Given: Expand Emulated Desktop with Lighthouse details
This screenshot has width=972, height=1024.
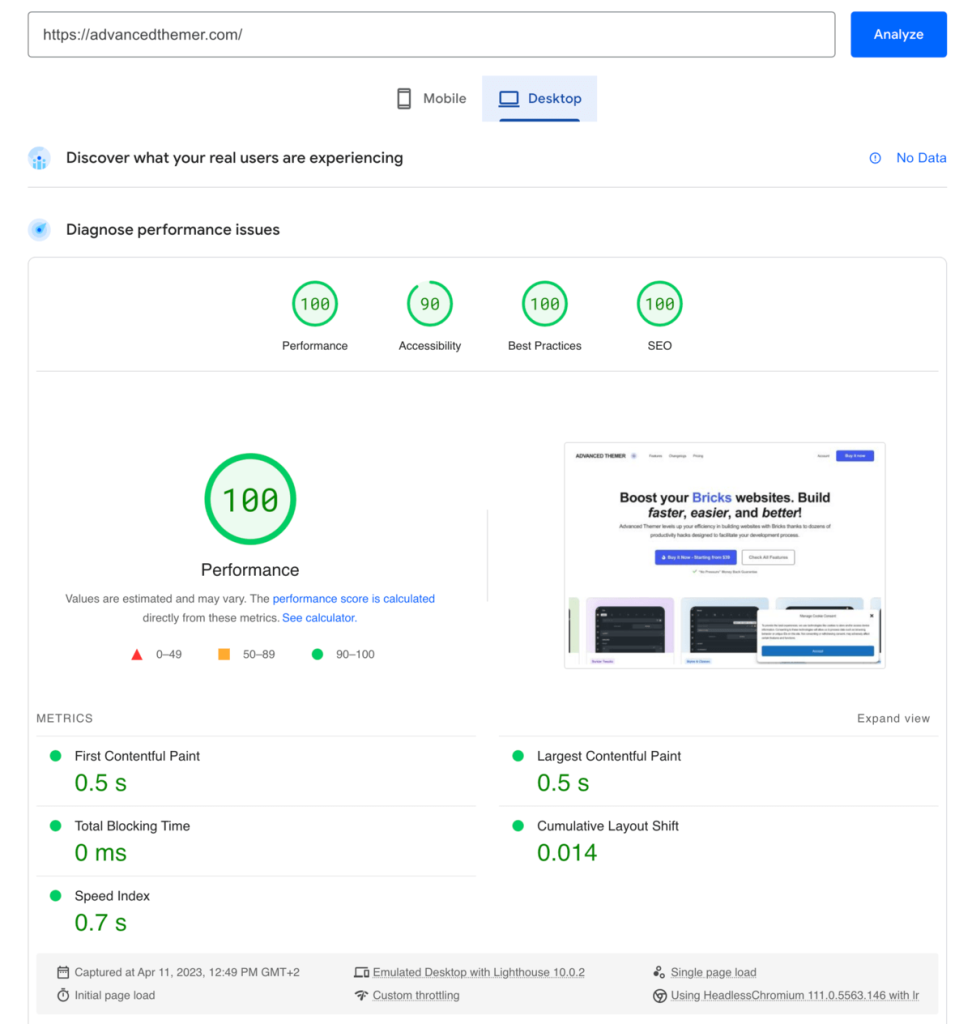Looking at the screenshot, I should pyautogui.click(x=478, y=971).
